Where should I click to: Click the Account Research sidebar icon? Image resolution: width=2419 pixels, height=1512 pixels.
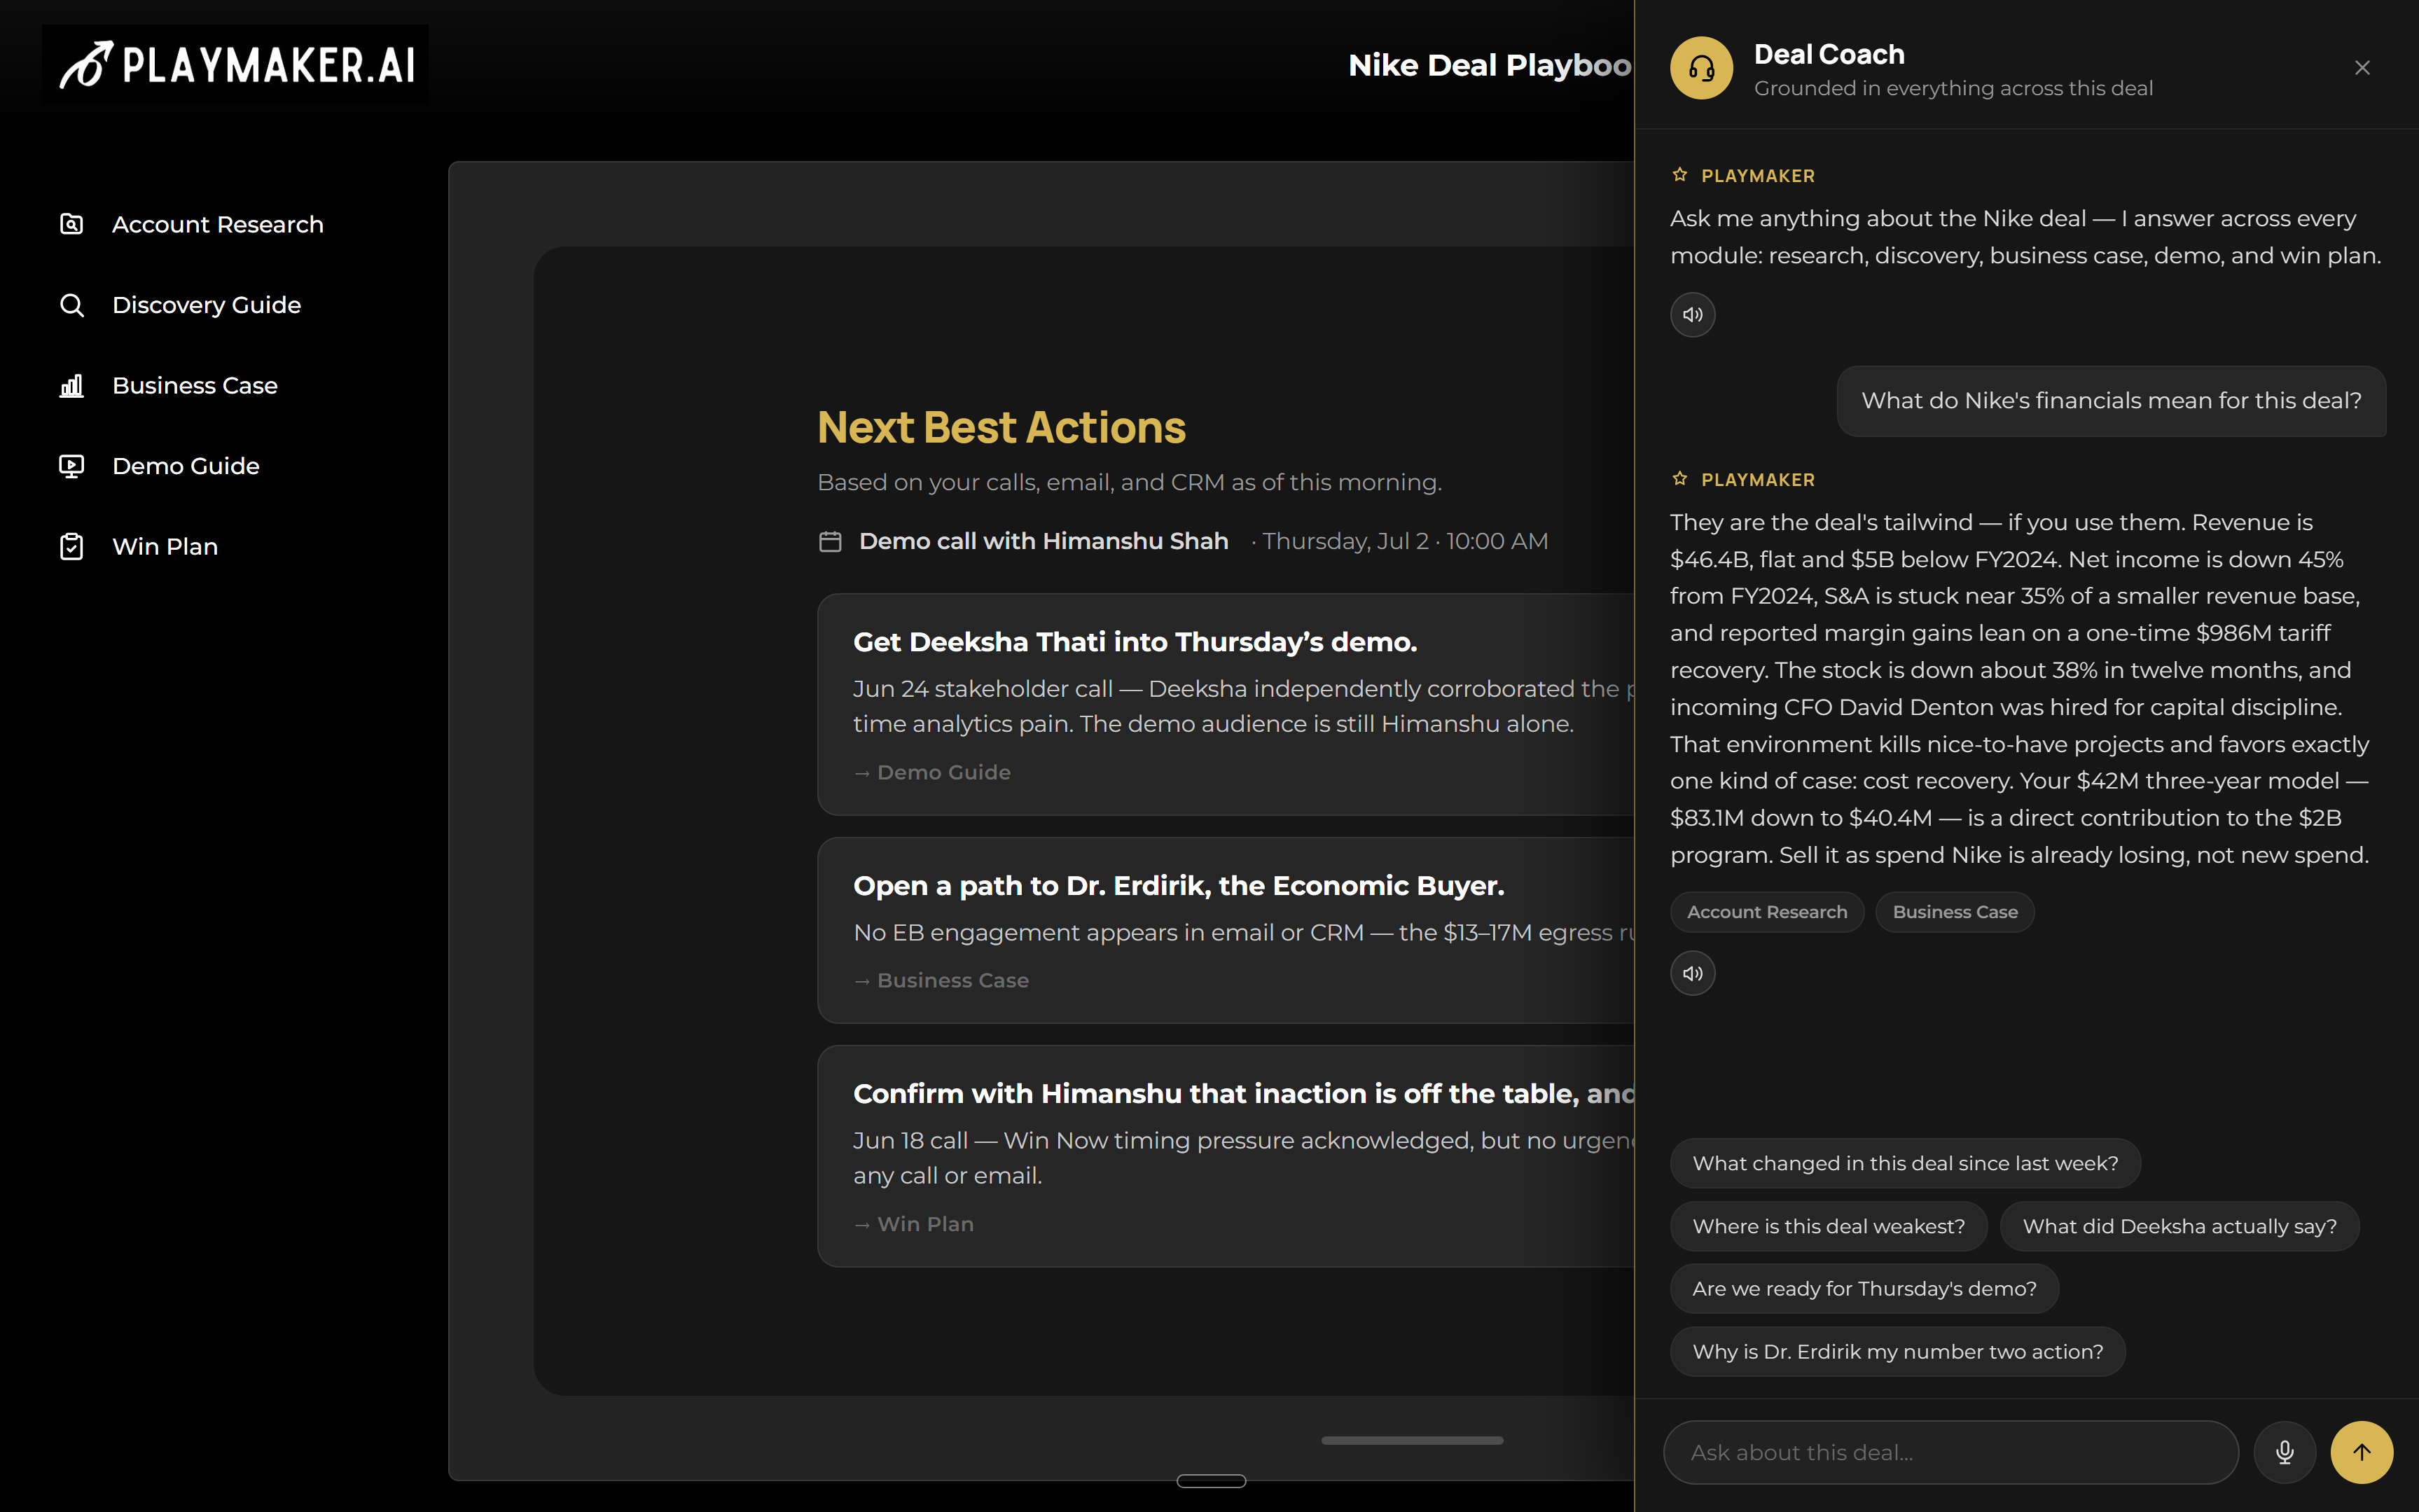pyautogui.click(x=72, y=224)
